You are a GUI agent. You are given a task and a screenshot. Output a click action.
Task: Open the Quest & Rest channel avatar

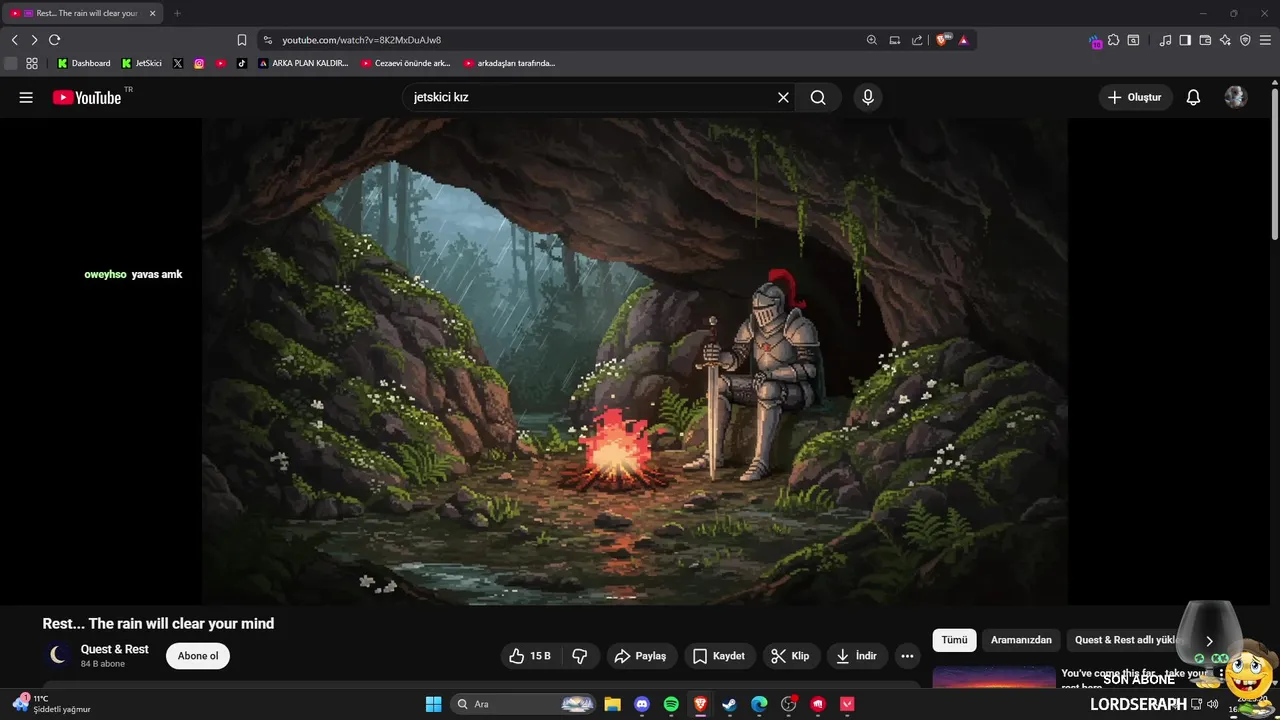coord(58,655)
